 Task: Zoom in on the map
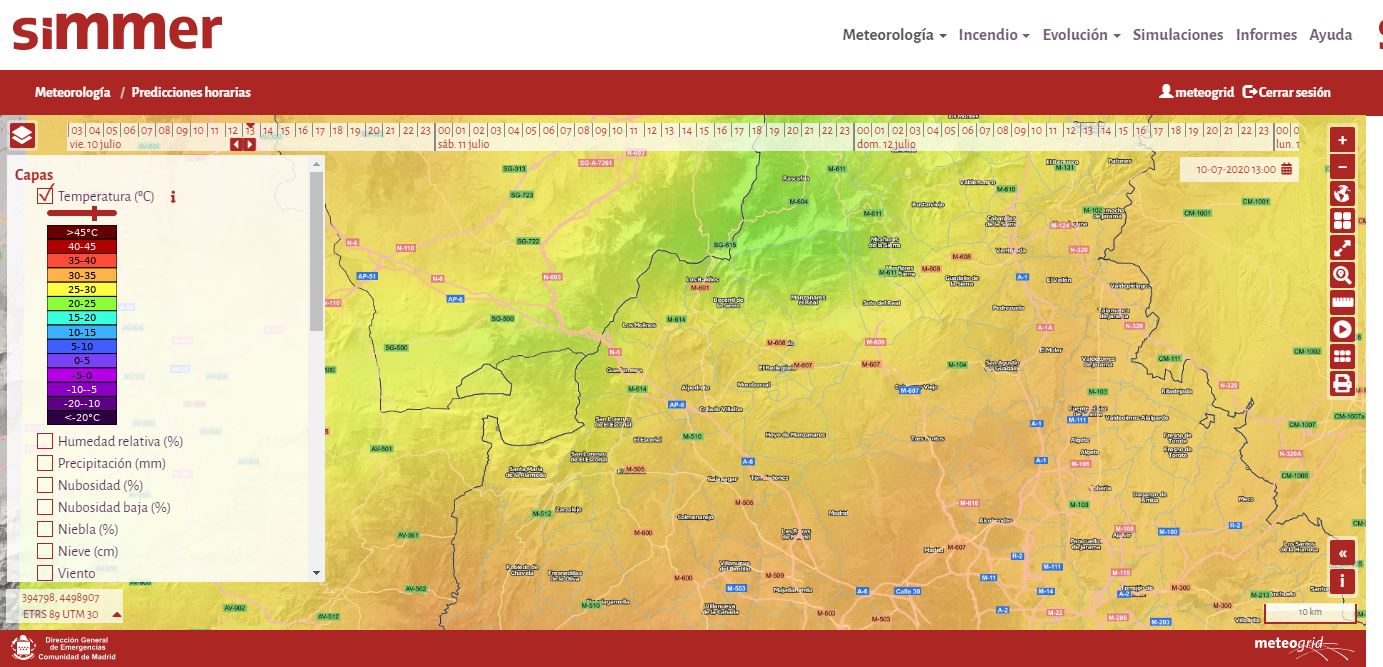1342,140
